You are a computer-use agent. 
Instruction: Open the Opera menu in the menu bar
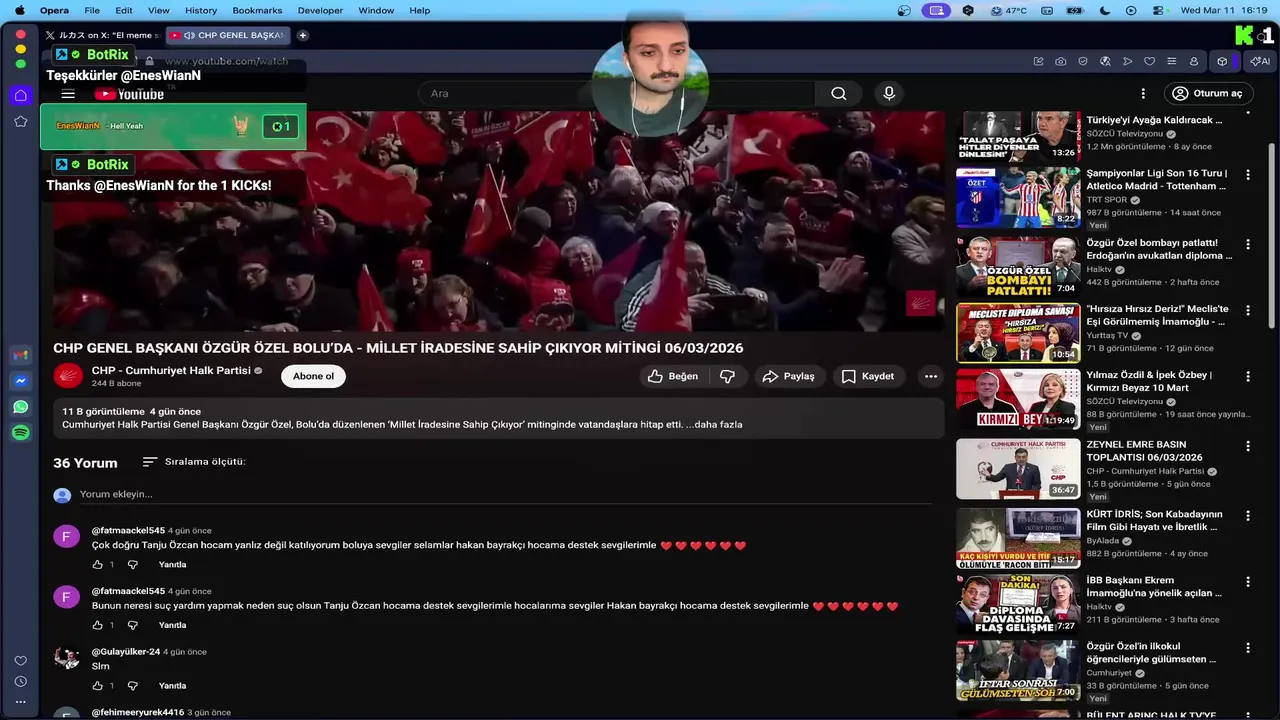coord(54,10)
